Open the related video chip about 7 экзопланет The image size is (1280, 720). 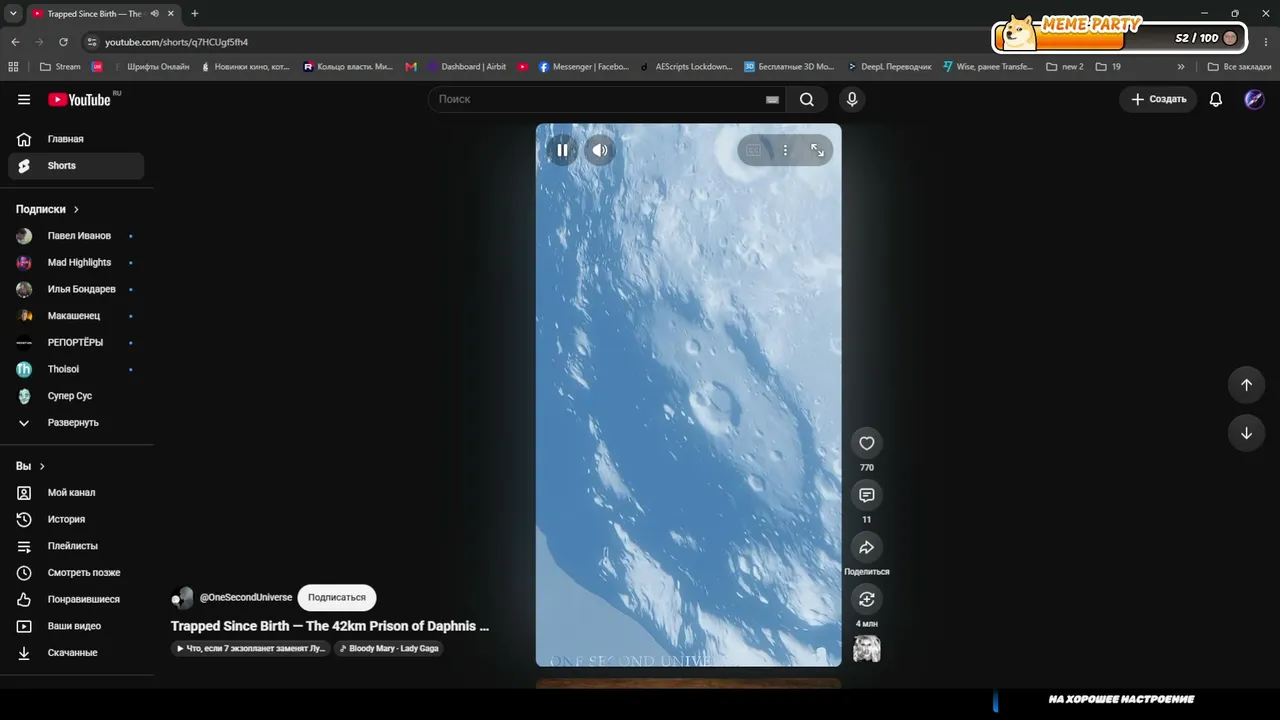pyautogui.click(x=251, y=648)
